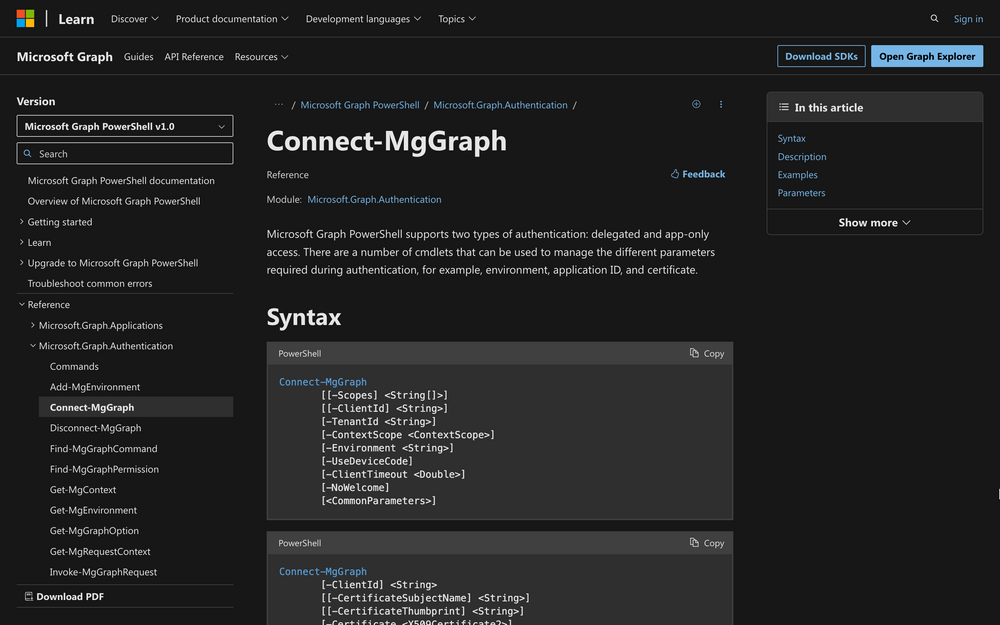The height and width of the screenshot is (625, 1000).
Task: Click the add-to-collection plus icon
Action: click(x=696, y=104)
